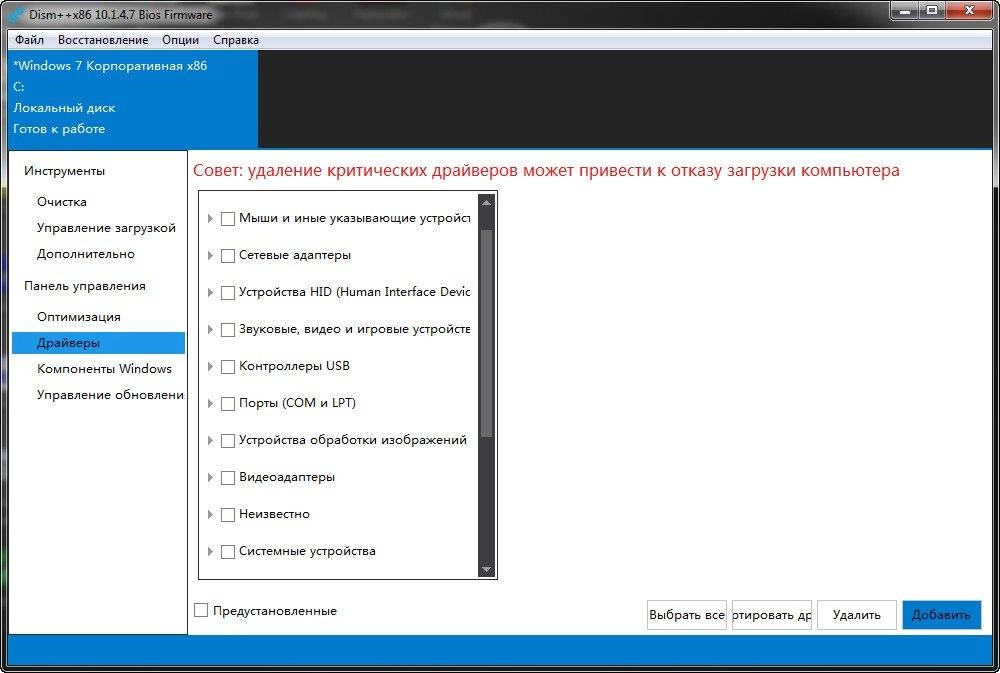Select the Устройства обработки изображений checkbox

click(228, 441)
